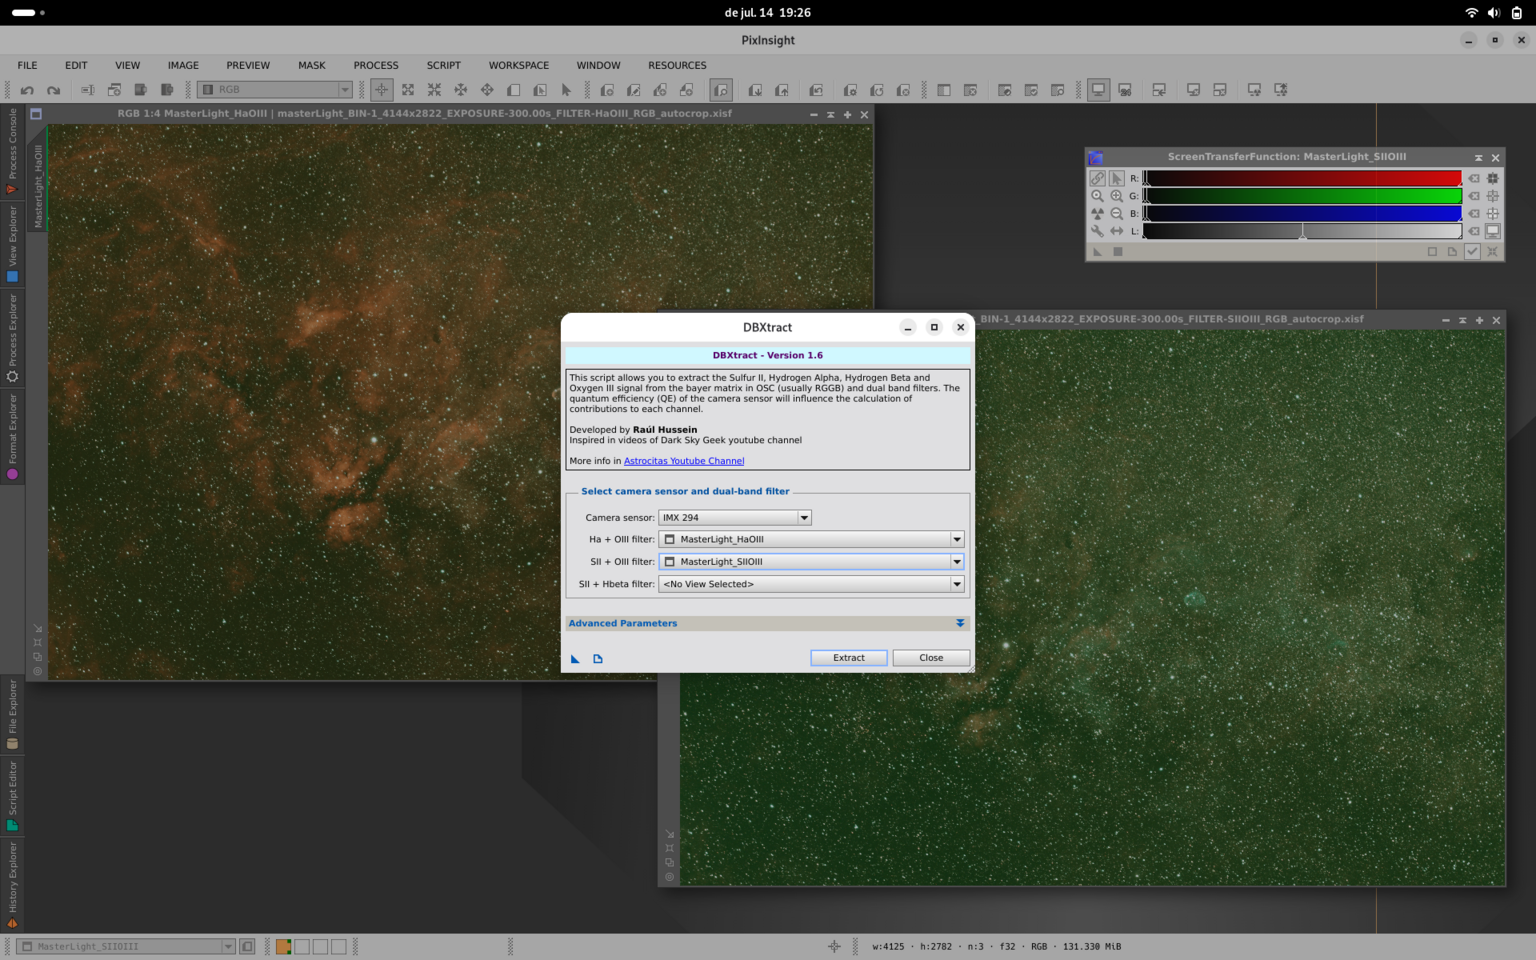Screen dimensions: 1536x960
Task: Open the View Explorer side tab
Action: point(12,244)
